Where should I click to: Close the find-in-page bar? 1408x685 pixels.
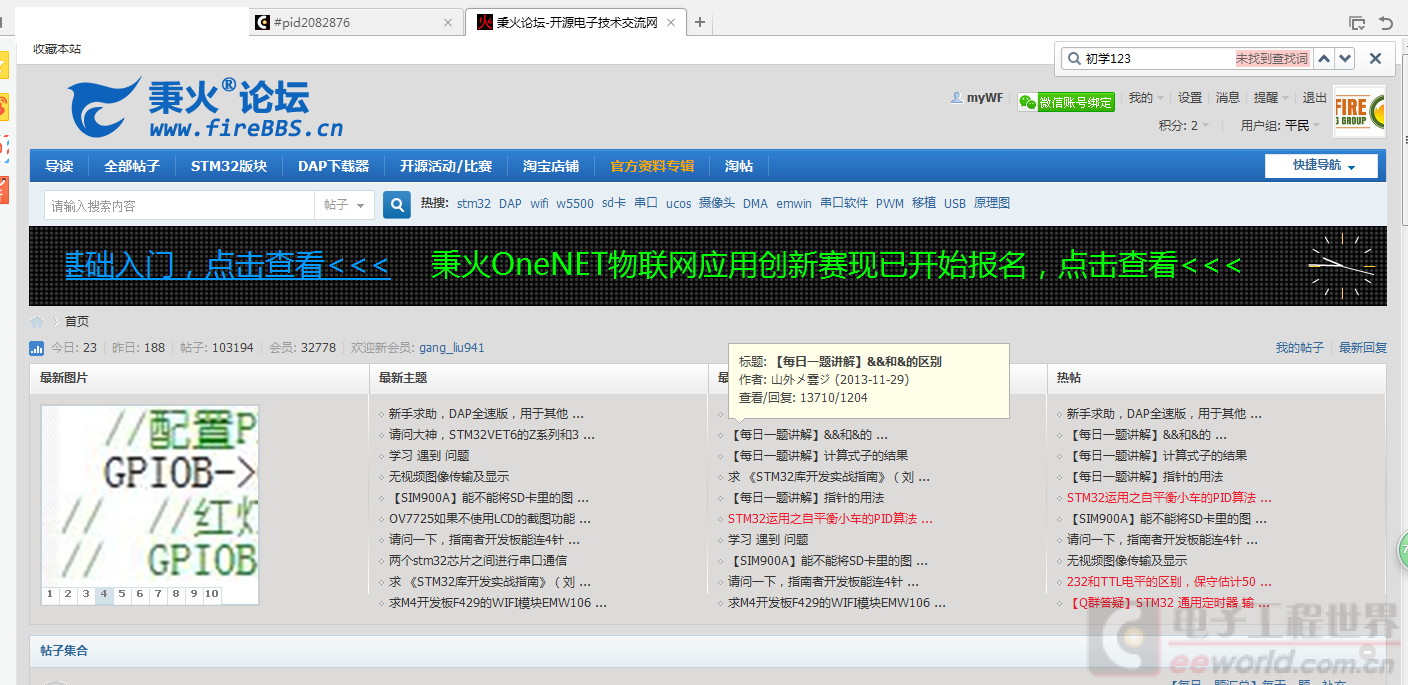pos(1375,59)
